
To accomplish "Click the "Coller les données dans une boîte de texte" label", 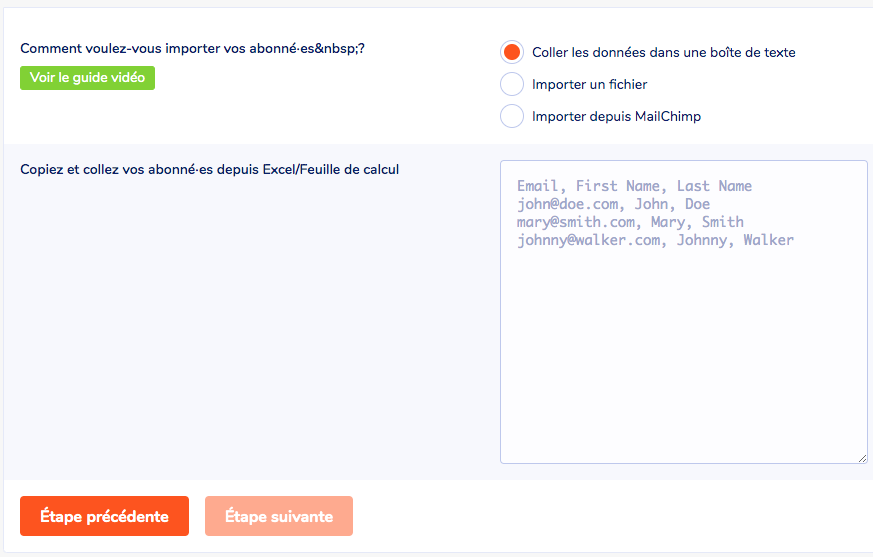I will 663,52.
